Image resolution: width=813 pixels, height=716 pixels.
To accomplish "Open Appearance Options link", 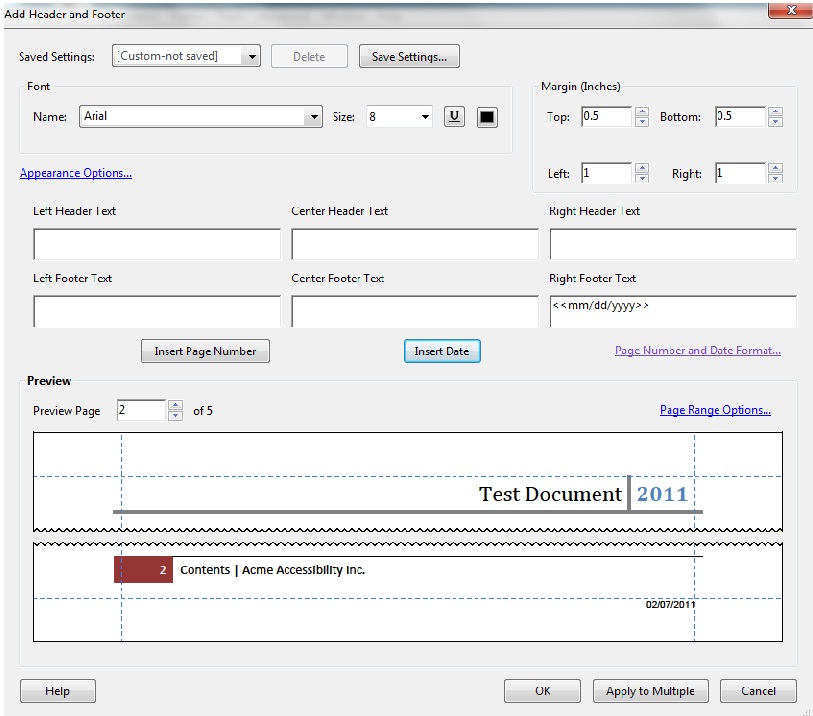I will click(76, 173).
